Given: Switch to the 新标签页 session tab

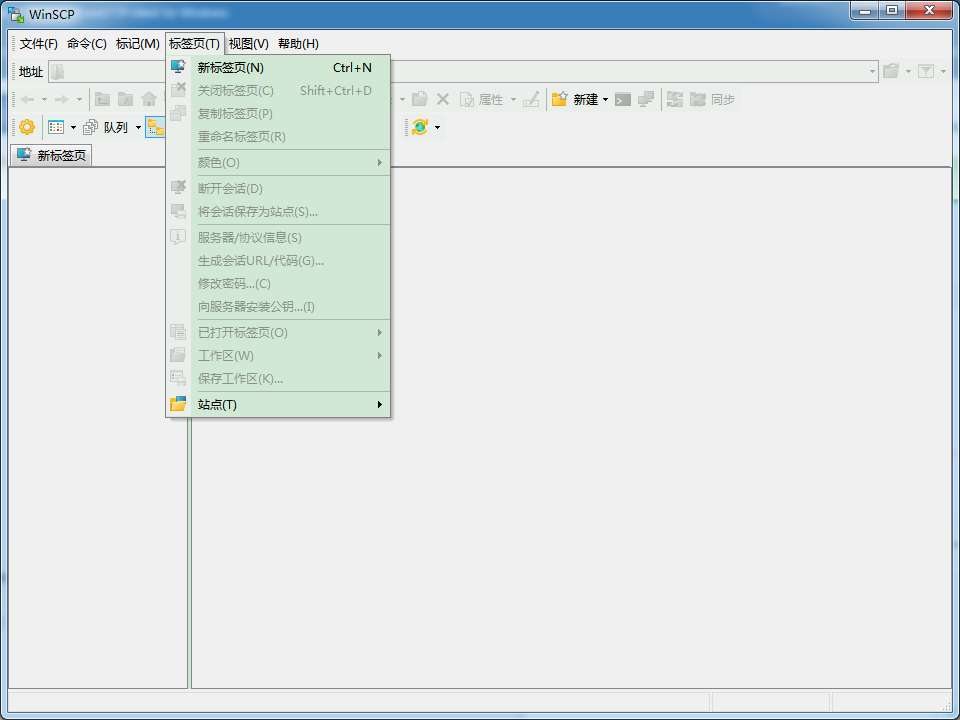Looking at the screenshot, I should click(x=51, y=155).
